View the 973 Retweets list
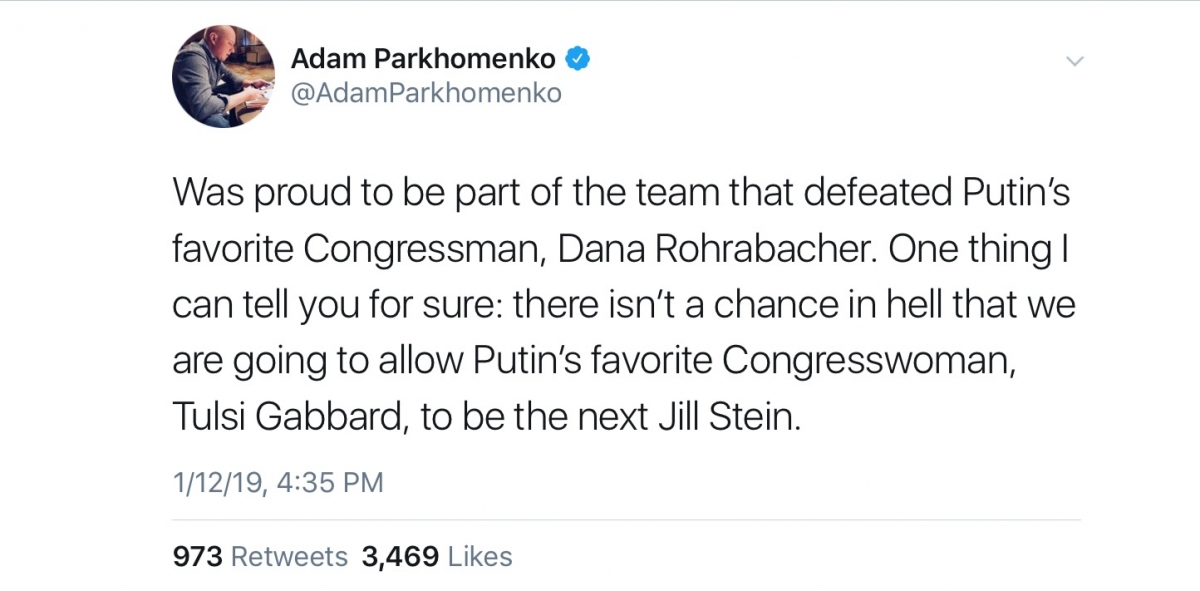Image resolution: width=1200 pixels, height=591 pixels. tap(260, 557)
